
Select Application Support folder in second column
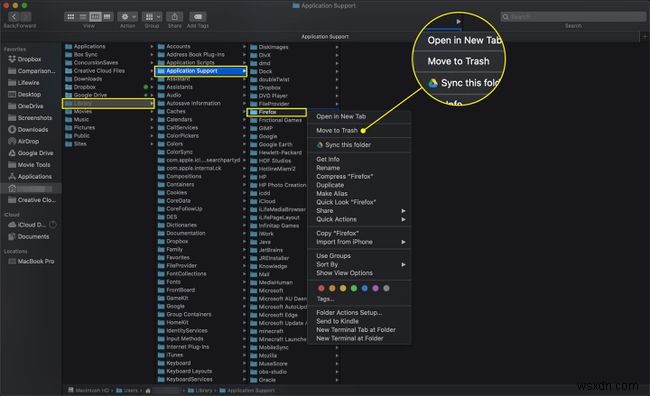pyautogui.click(x=201, y=71)
